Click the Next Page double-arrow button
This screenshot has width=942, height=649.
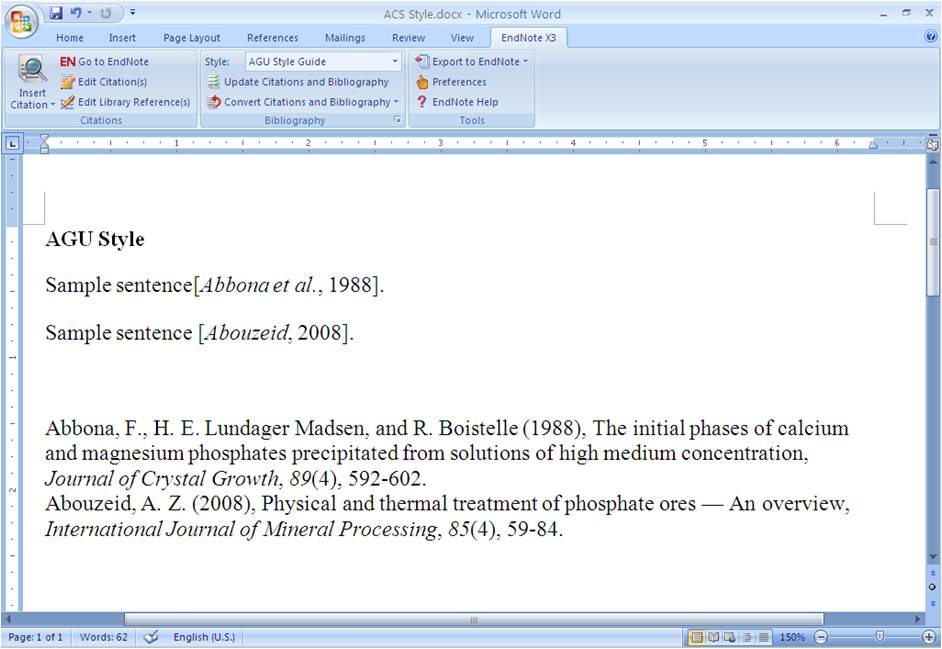pyautogui.click(x=933, y=603)
